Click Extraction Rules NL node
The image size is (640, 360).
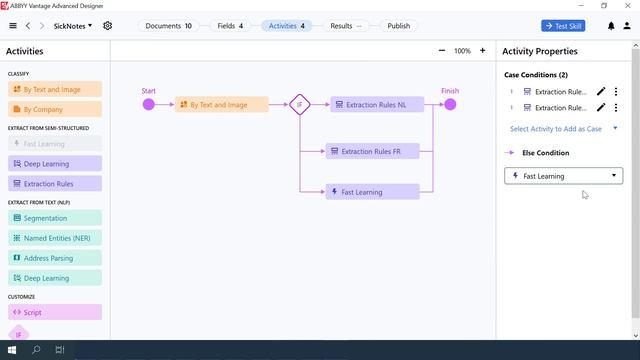pos(377,104)
